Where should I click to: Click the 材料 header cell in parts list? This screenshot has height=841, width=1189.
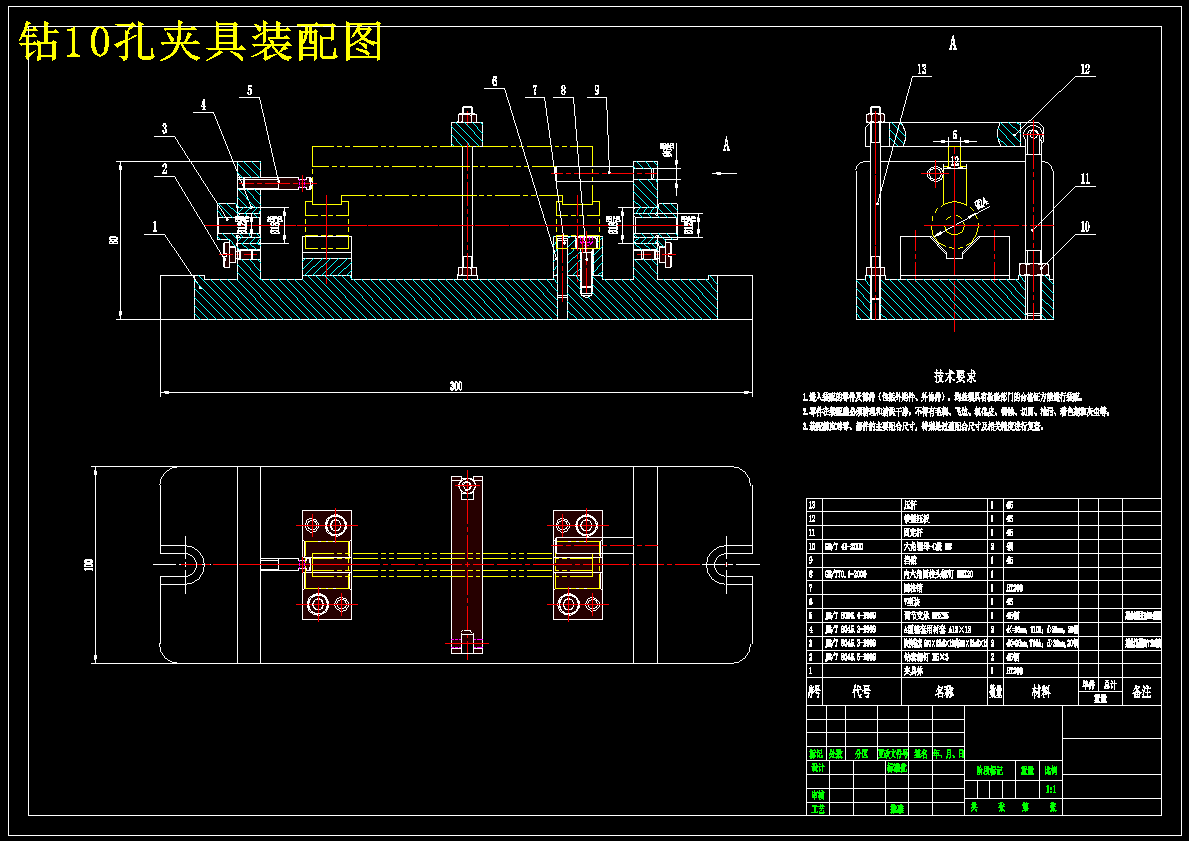tap(1041, 692)
